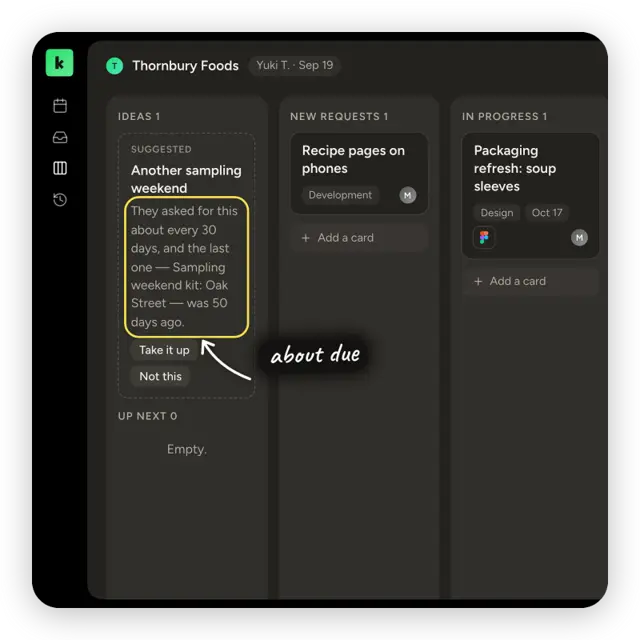Click the Oct 17 due date chip
The image size is (640, 640).
click(x=547, y=213)
